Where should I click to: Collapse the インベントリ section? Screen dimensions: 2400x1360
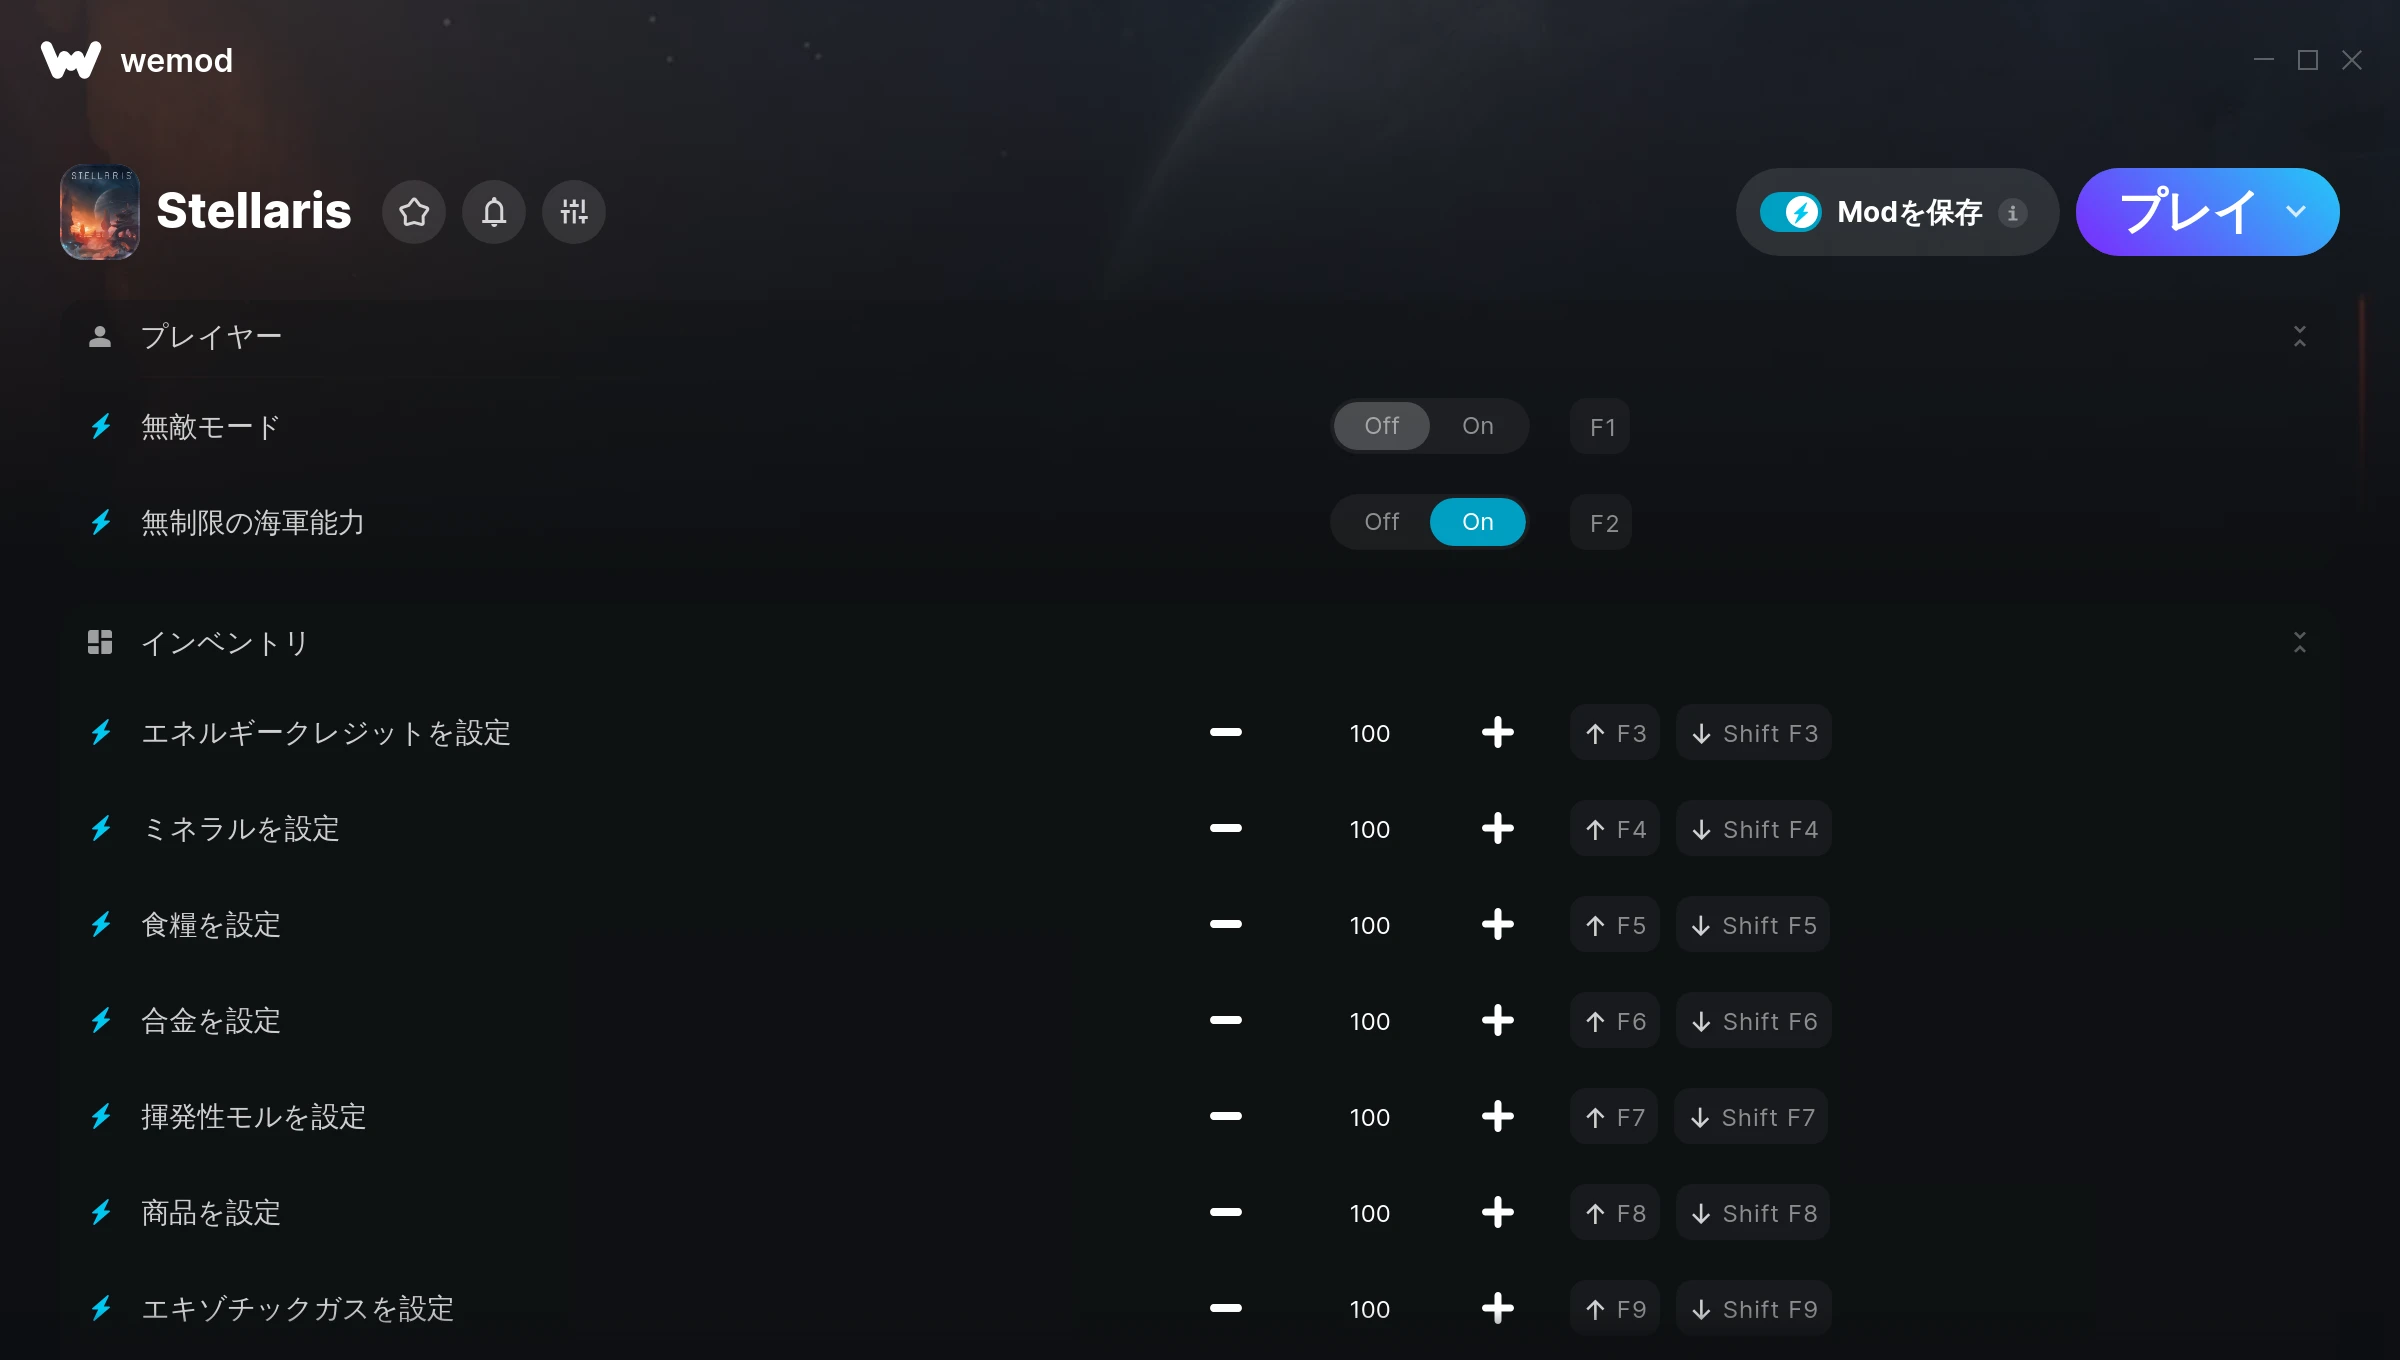(x=2300, y=642)
